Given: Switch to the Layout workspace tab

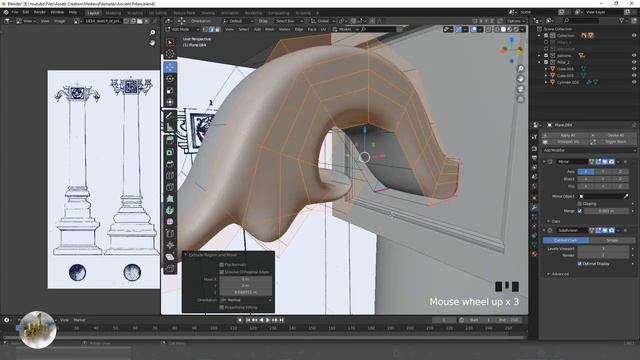Looking at the screenshot, I should click(93, 13).
